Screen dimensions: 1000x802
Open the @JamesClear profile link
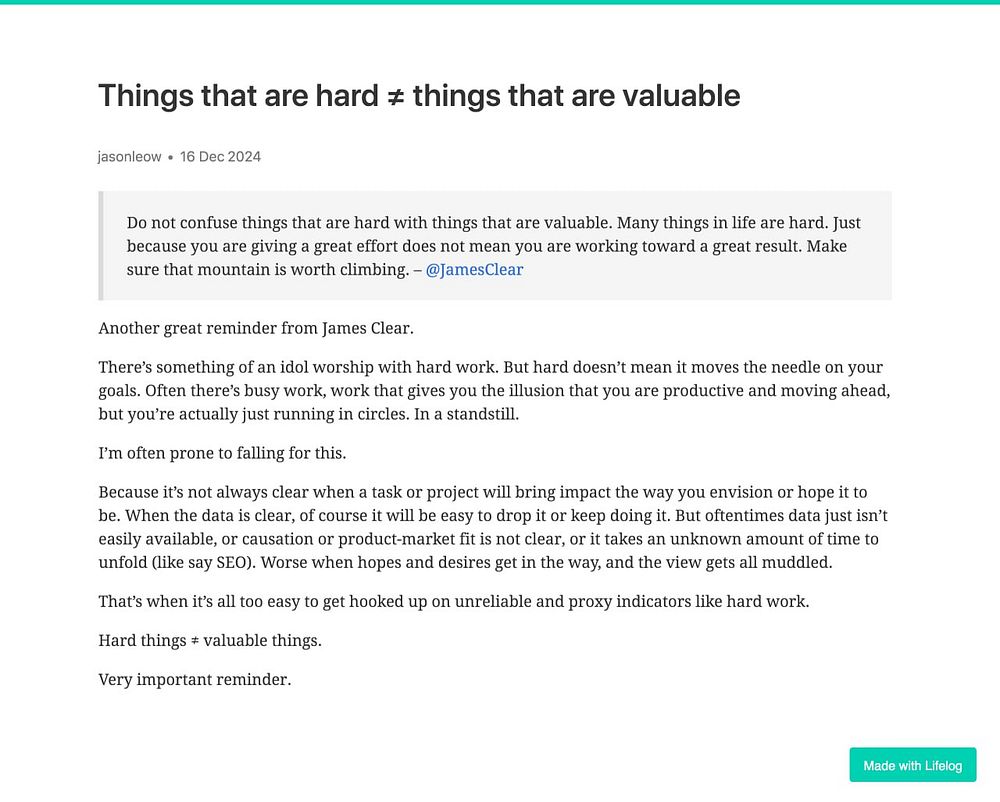click(x=474, y=270)
